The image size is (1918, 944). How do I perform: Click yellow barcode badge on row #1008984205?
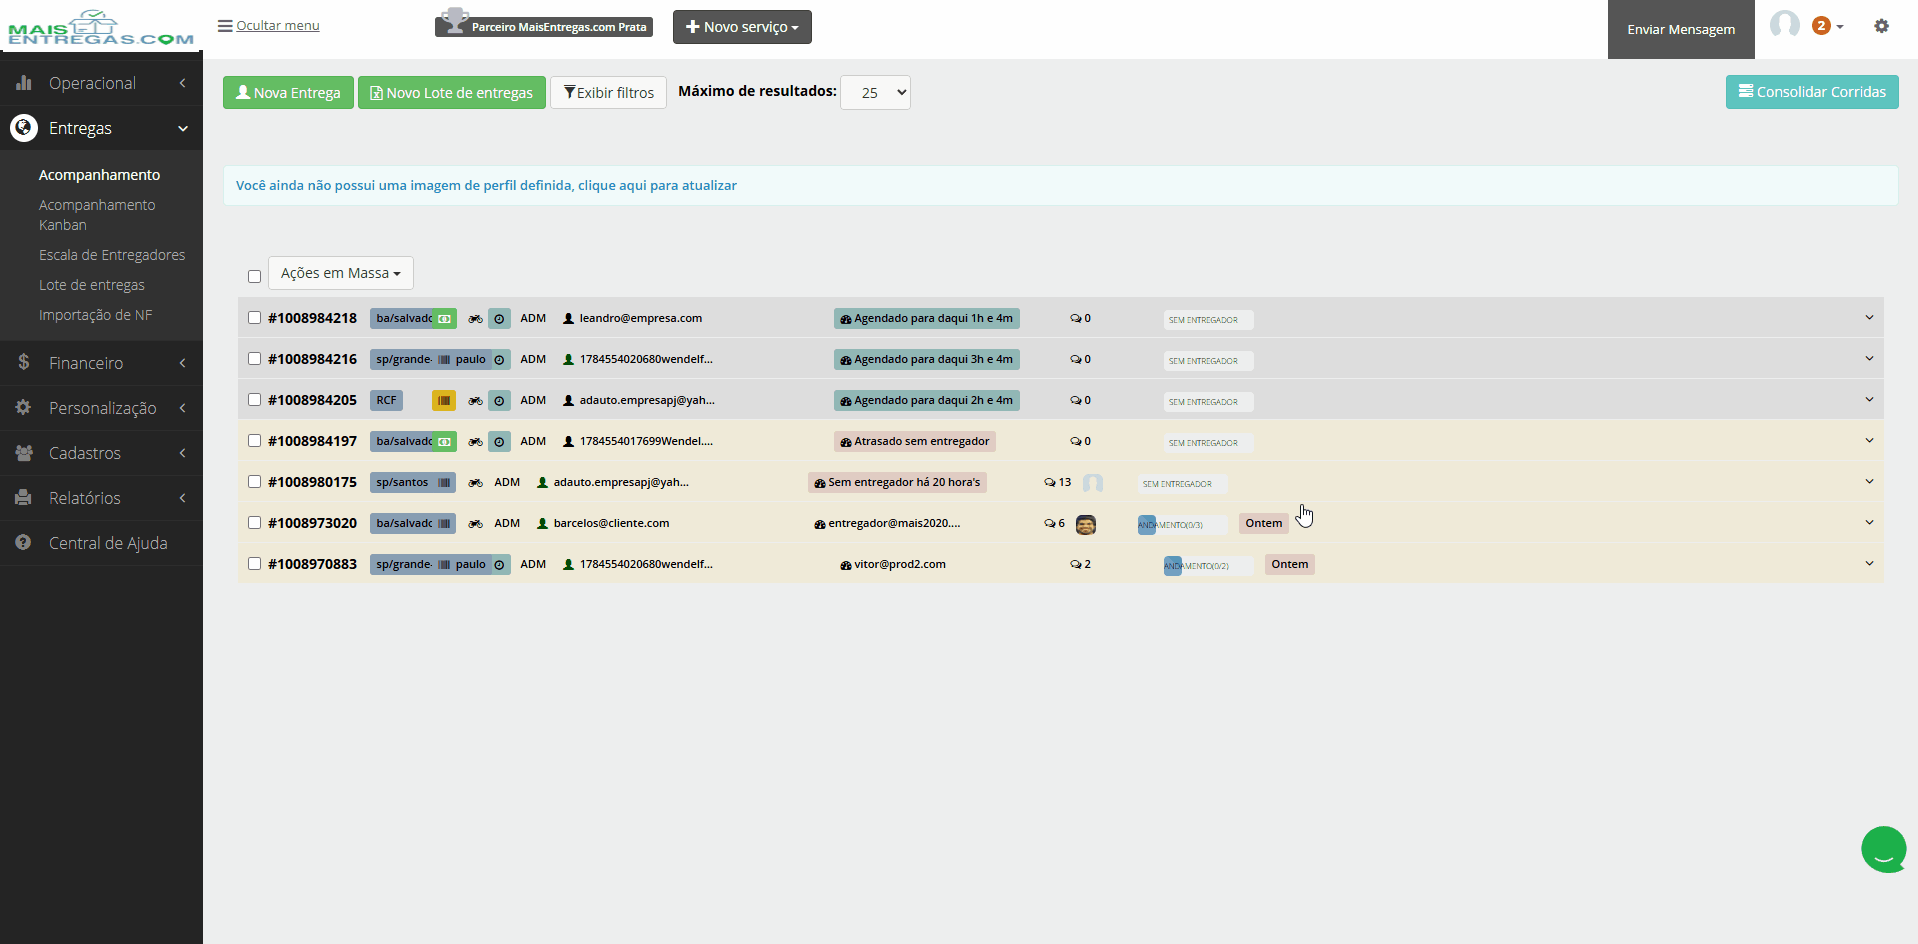point(443,401)
